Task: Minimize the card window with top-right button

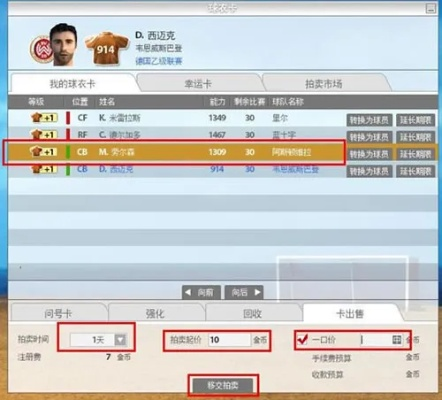Action: (431, 8)
